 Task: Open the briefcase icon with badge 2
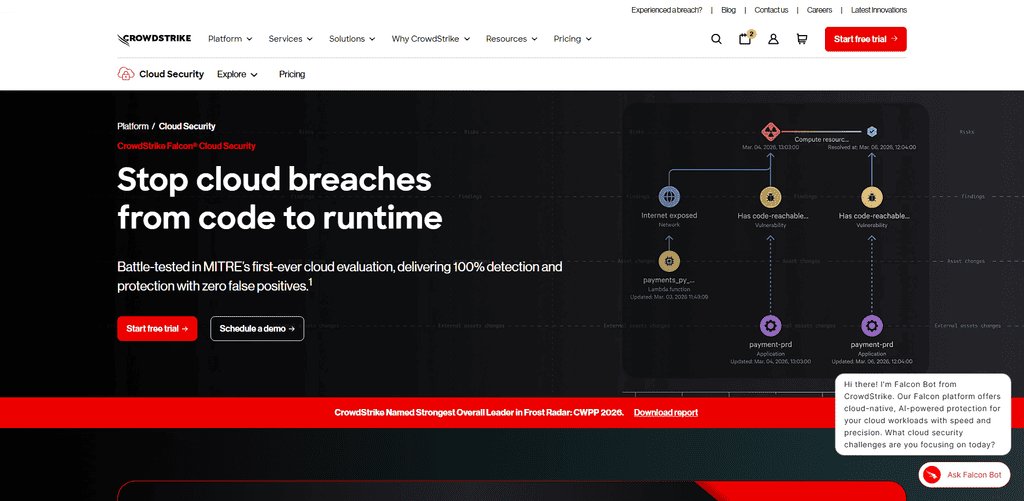(x=745, y=39)
